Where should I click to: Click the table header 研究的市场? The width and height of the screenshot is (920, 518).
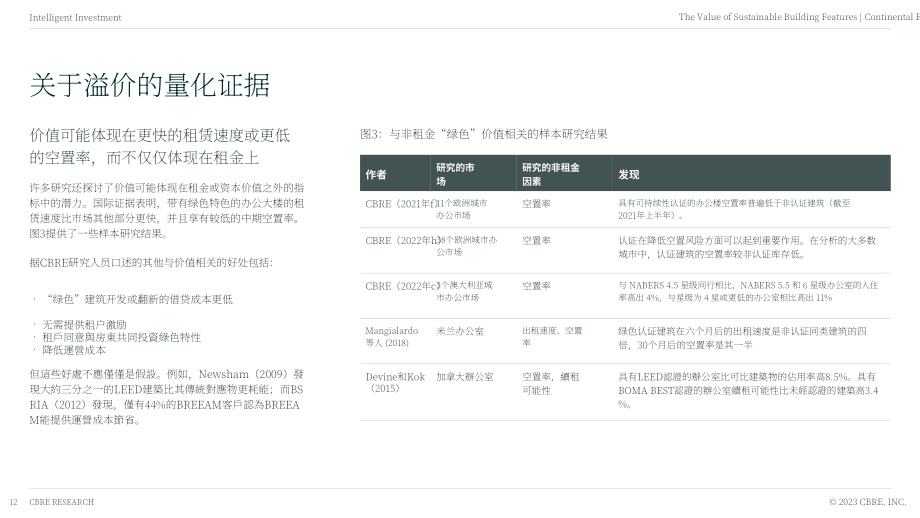tap(455, 174)
